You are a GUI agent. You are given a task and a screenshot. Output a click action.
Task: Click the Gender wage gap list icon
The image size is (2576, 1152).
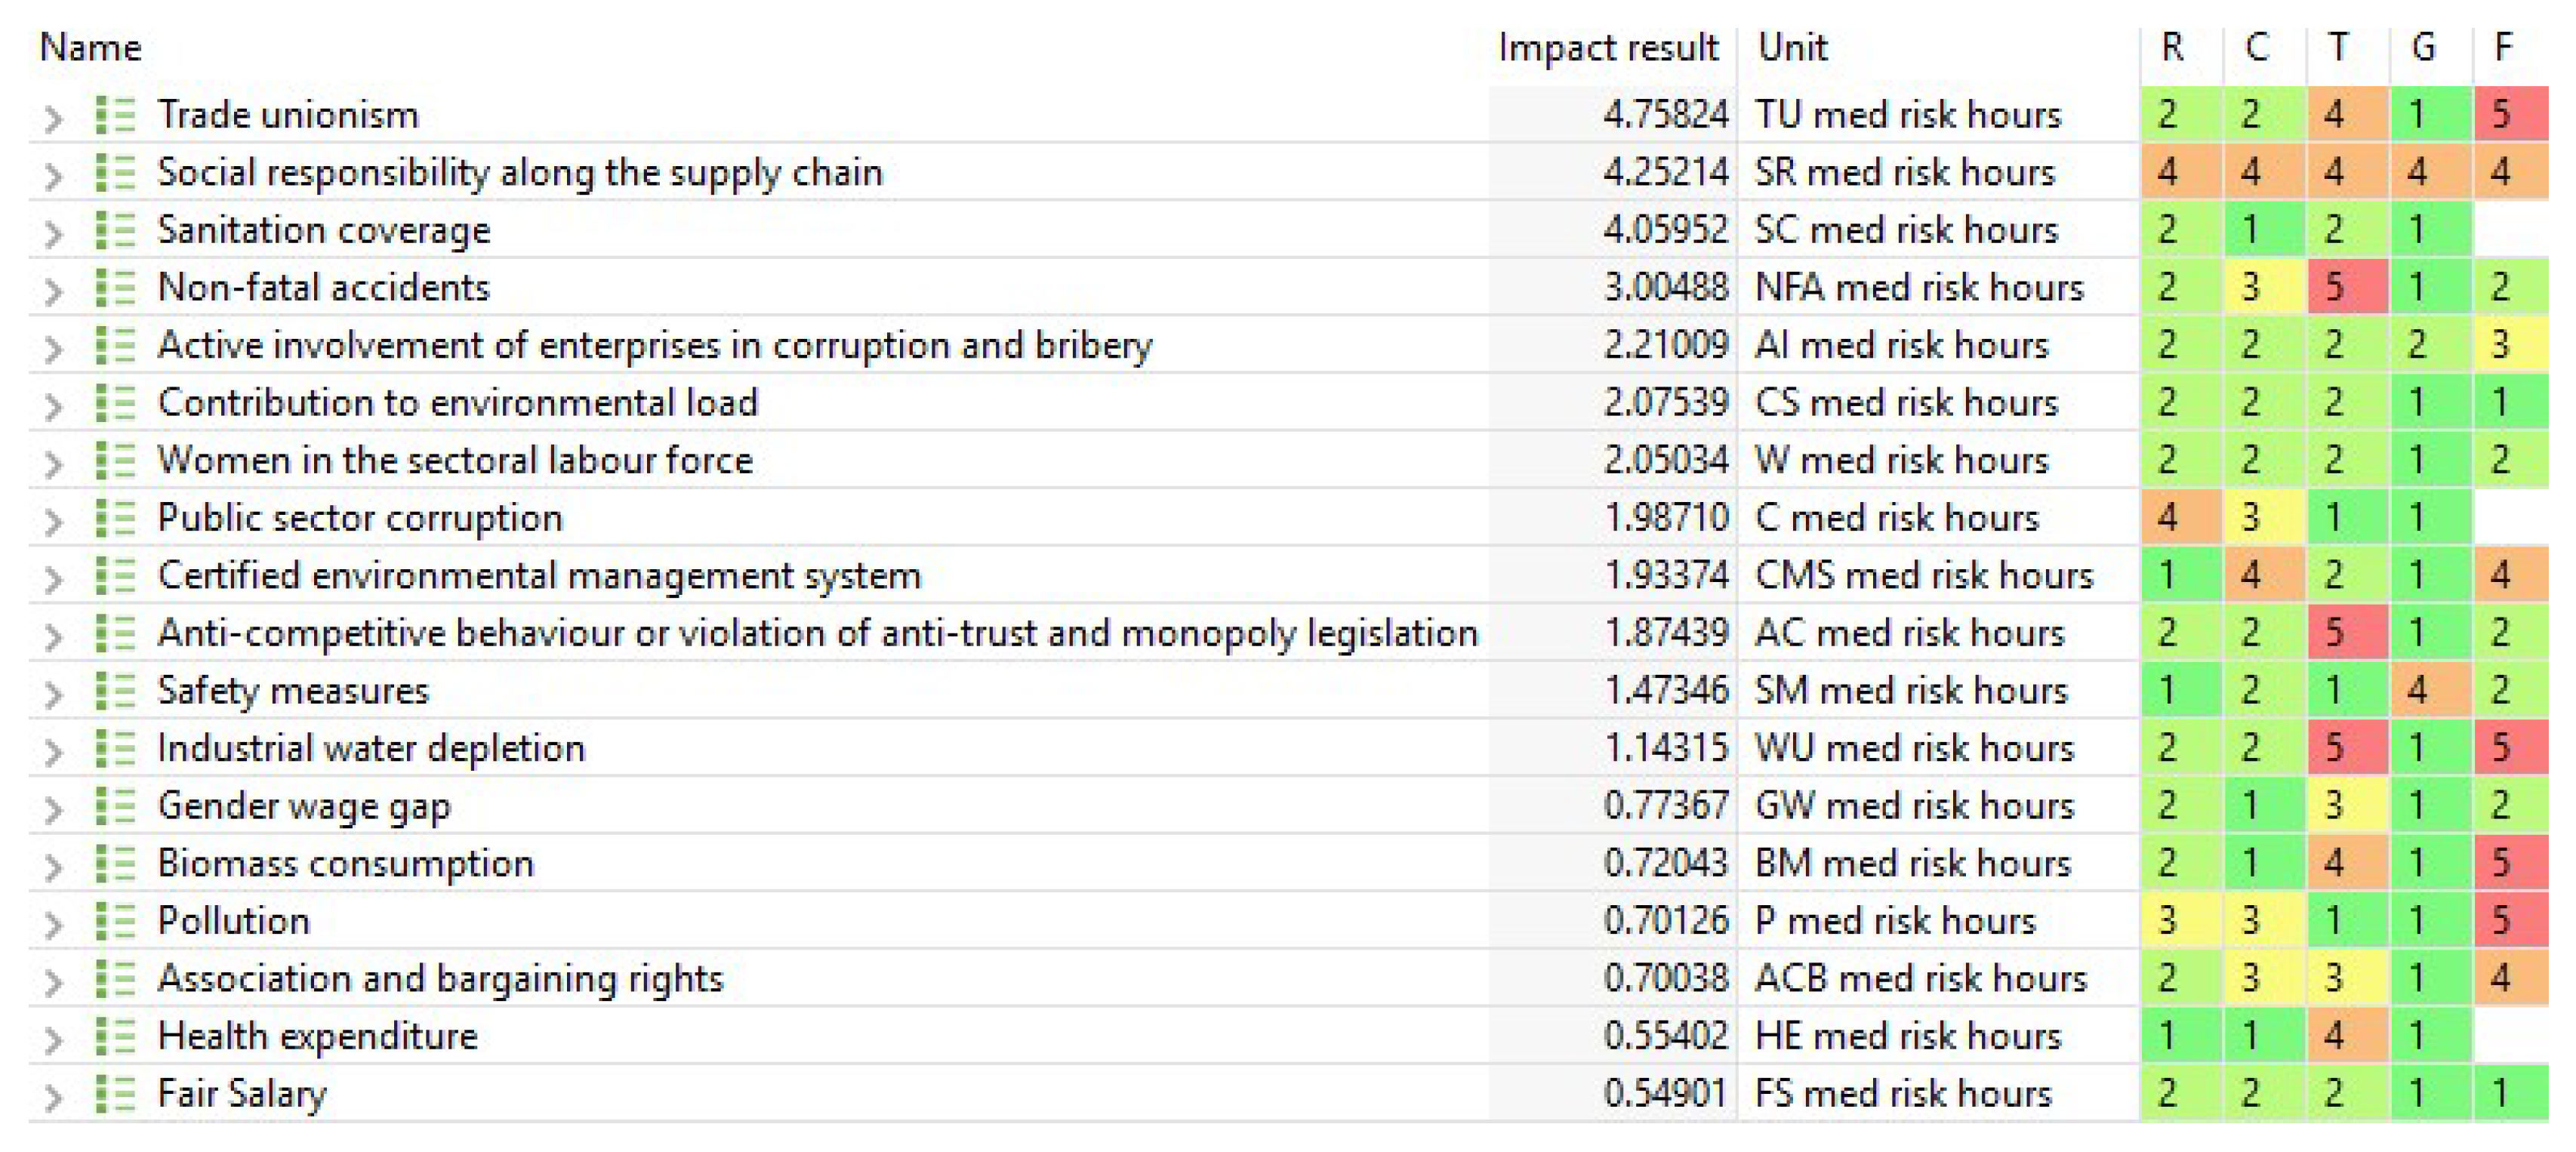pos(114,806)
